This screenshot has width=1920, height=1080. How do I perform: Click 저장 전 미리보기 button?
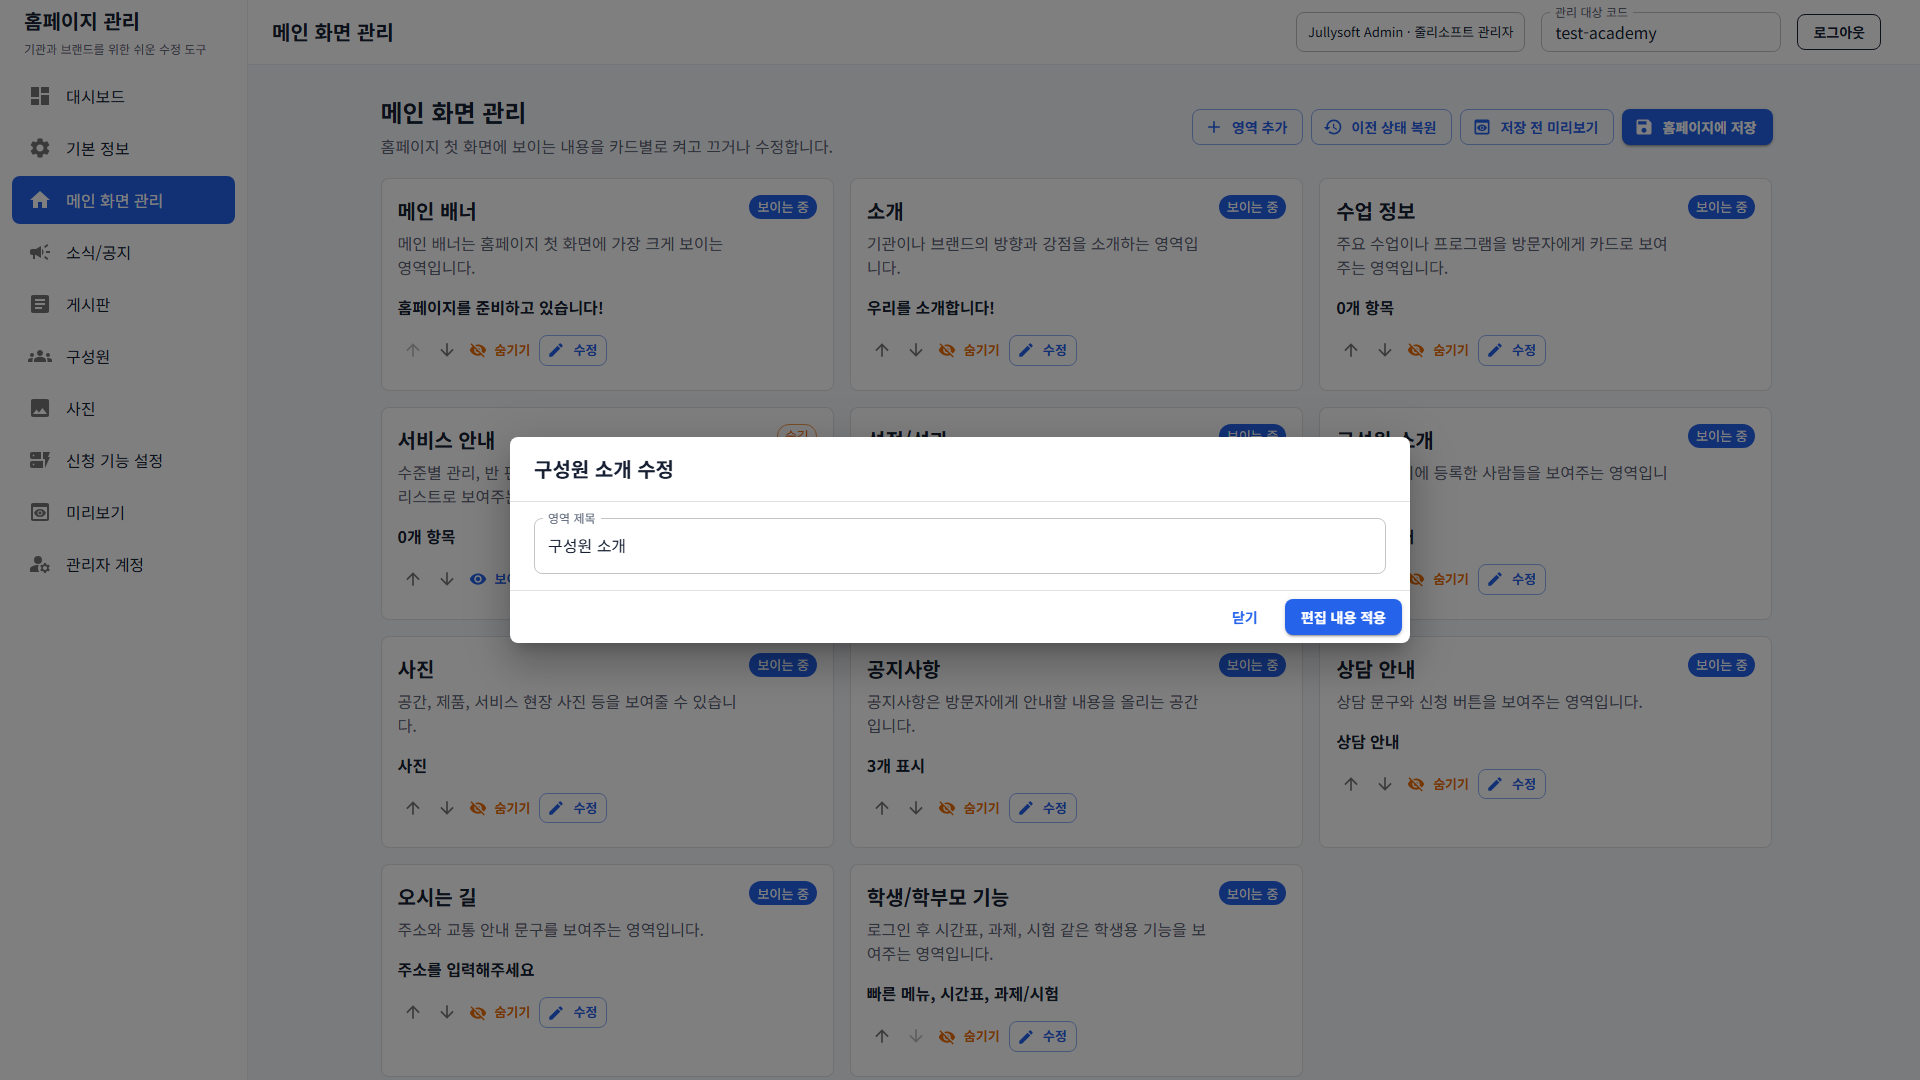[x=1537, y=127]
